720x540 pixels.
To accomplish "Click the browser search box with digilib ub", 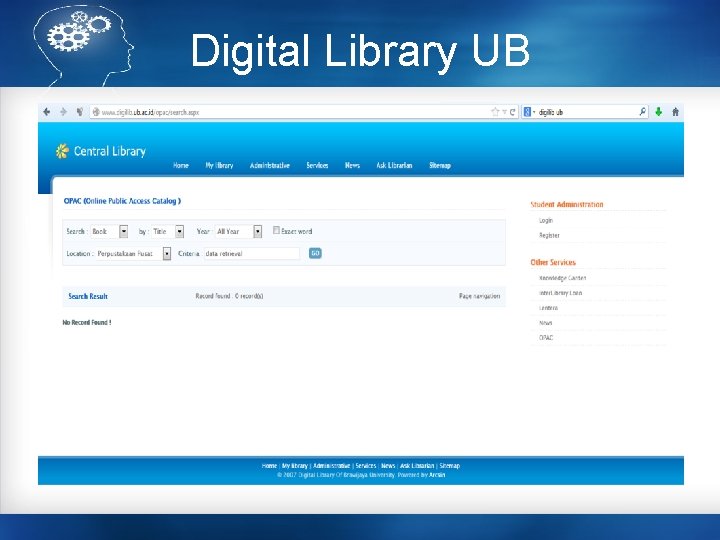I will [585, 112].
